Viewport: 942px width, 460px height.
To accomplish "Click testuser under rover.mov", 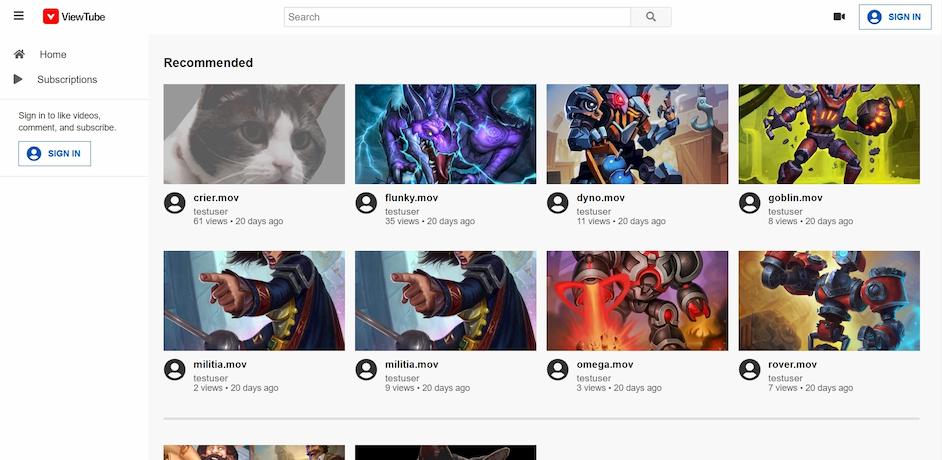I will pyautogui.click(x=785, y=378).
